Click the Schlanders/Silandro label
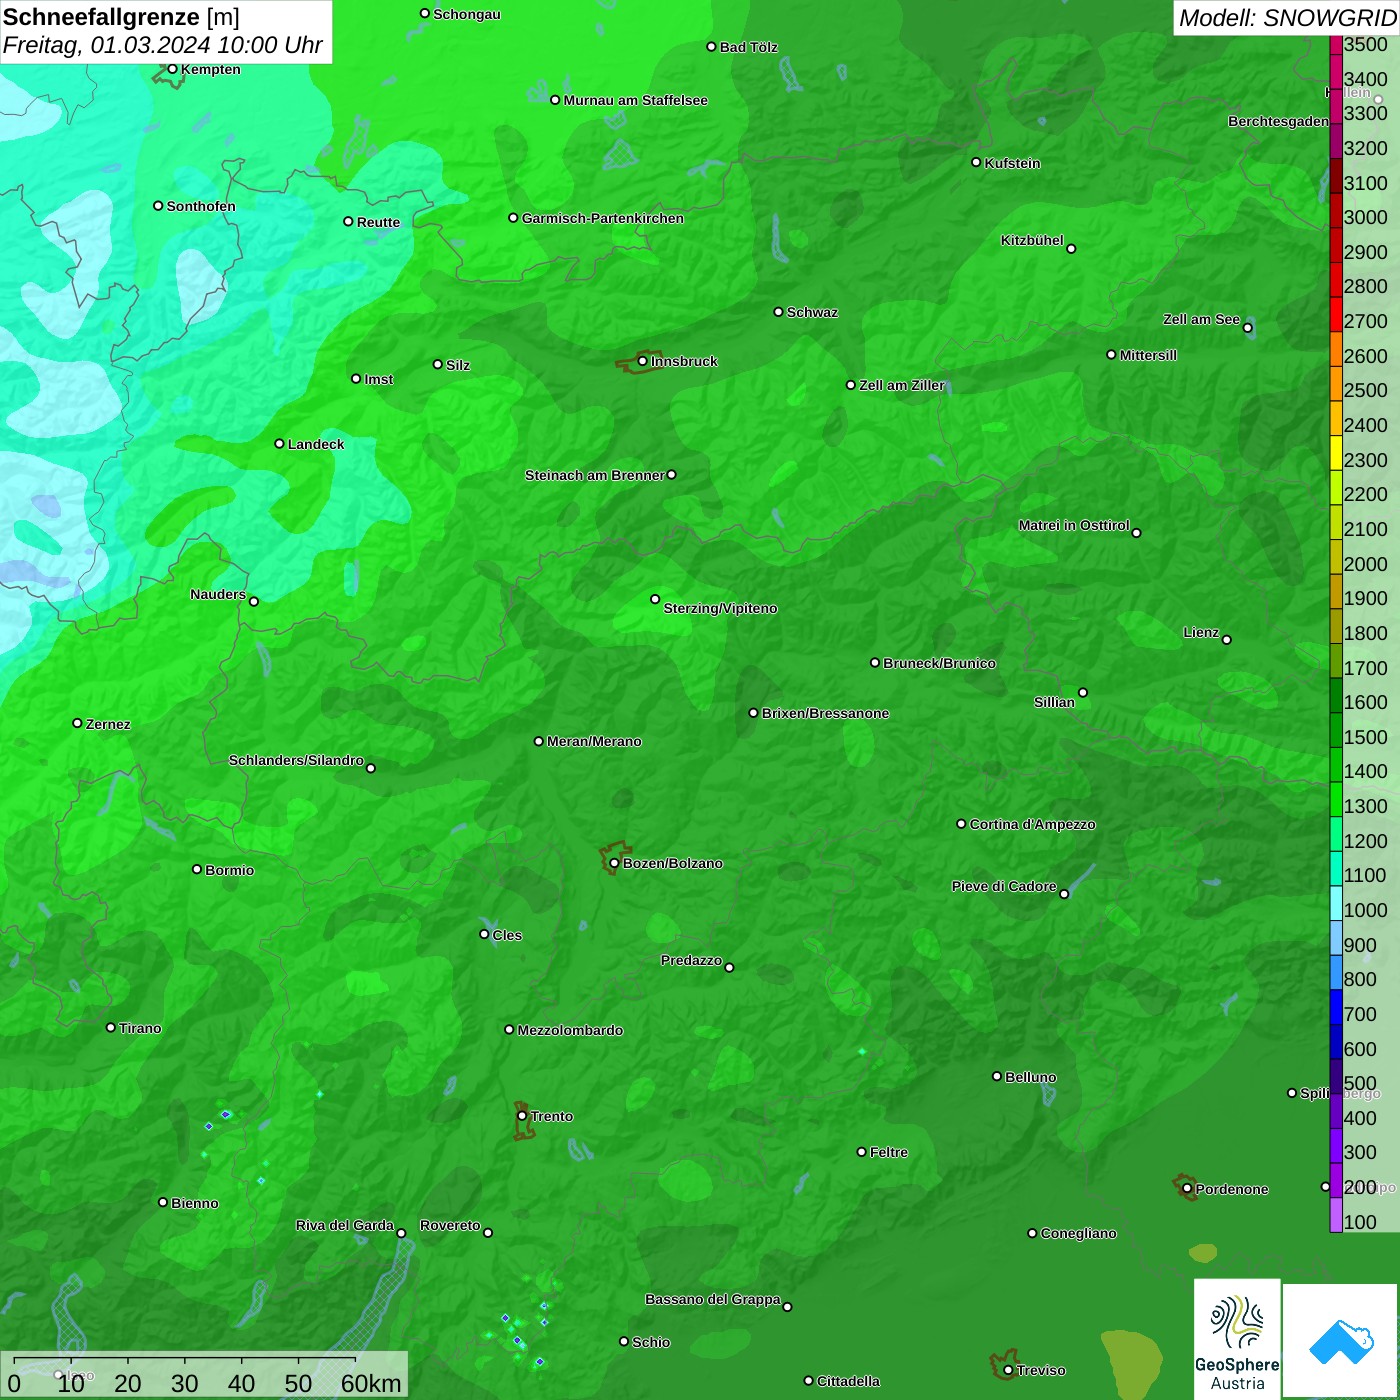1400x1400 pixels. pos(296,760)
